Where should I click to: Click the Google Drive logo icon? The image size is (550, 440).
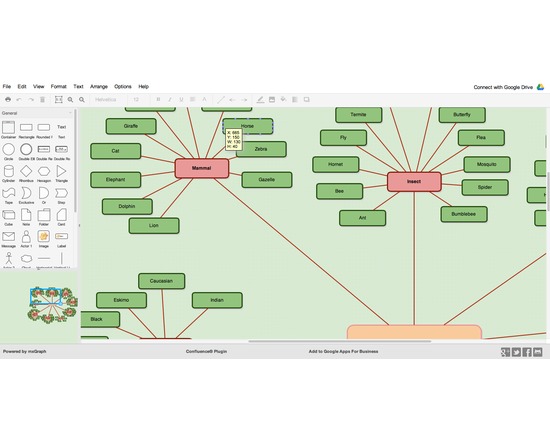coord(541,87)
